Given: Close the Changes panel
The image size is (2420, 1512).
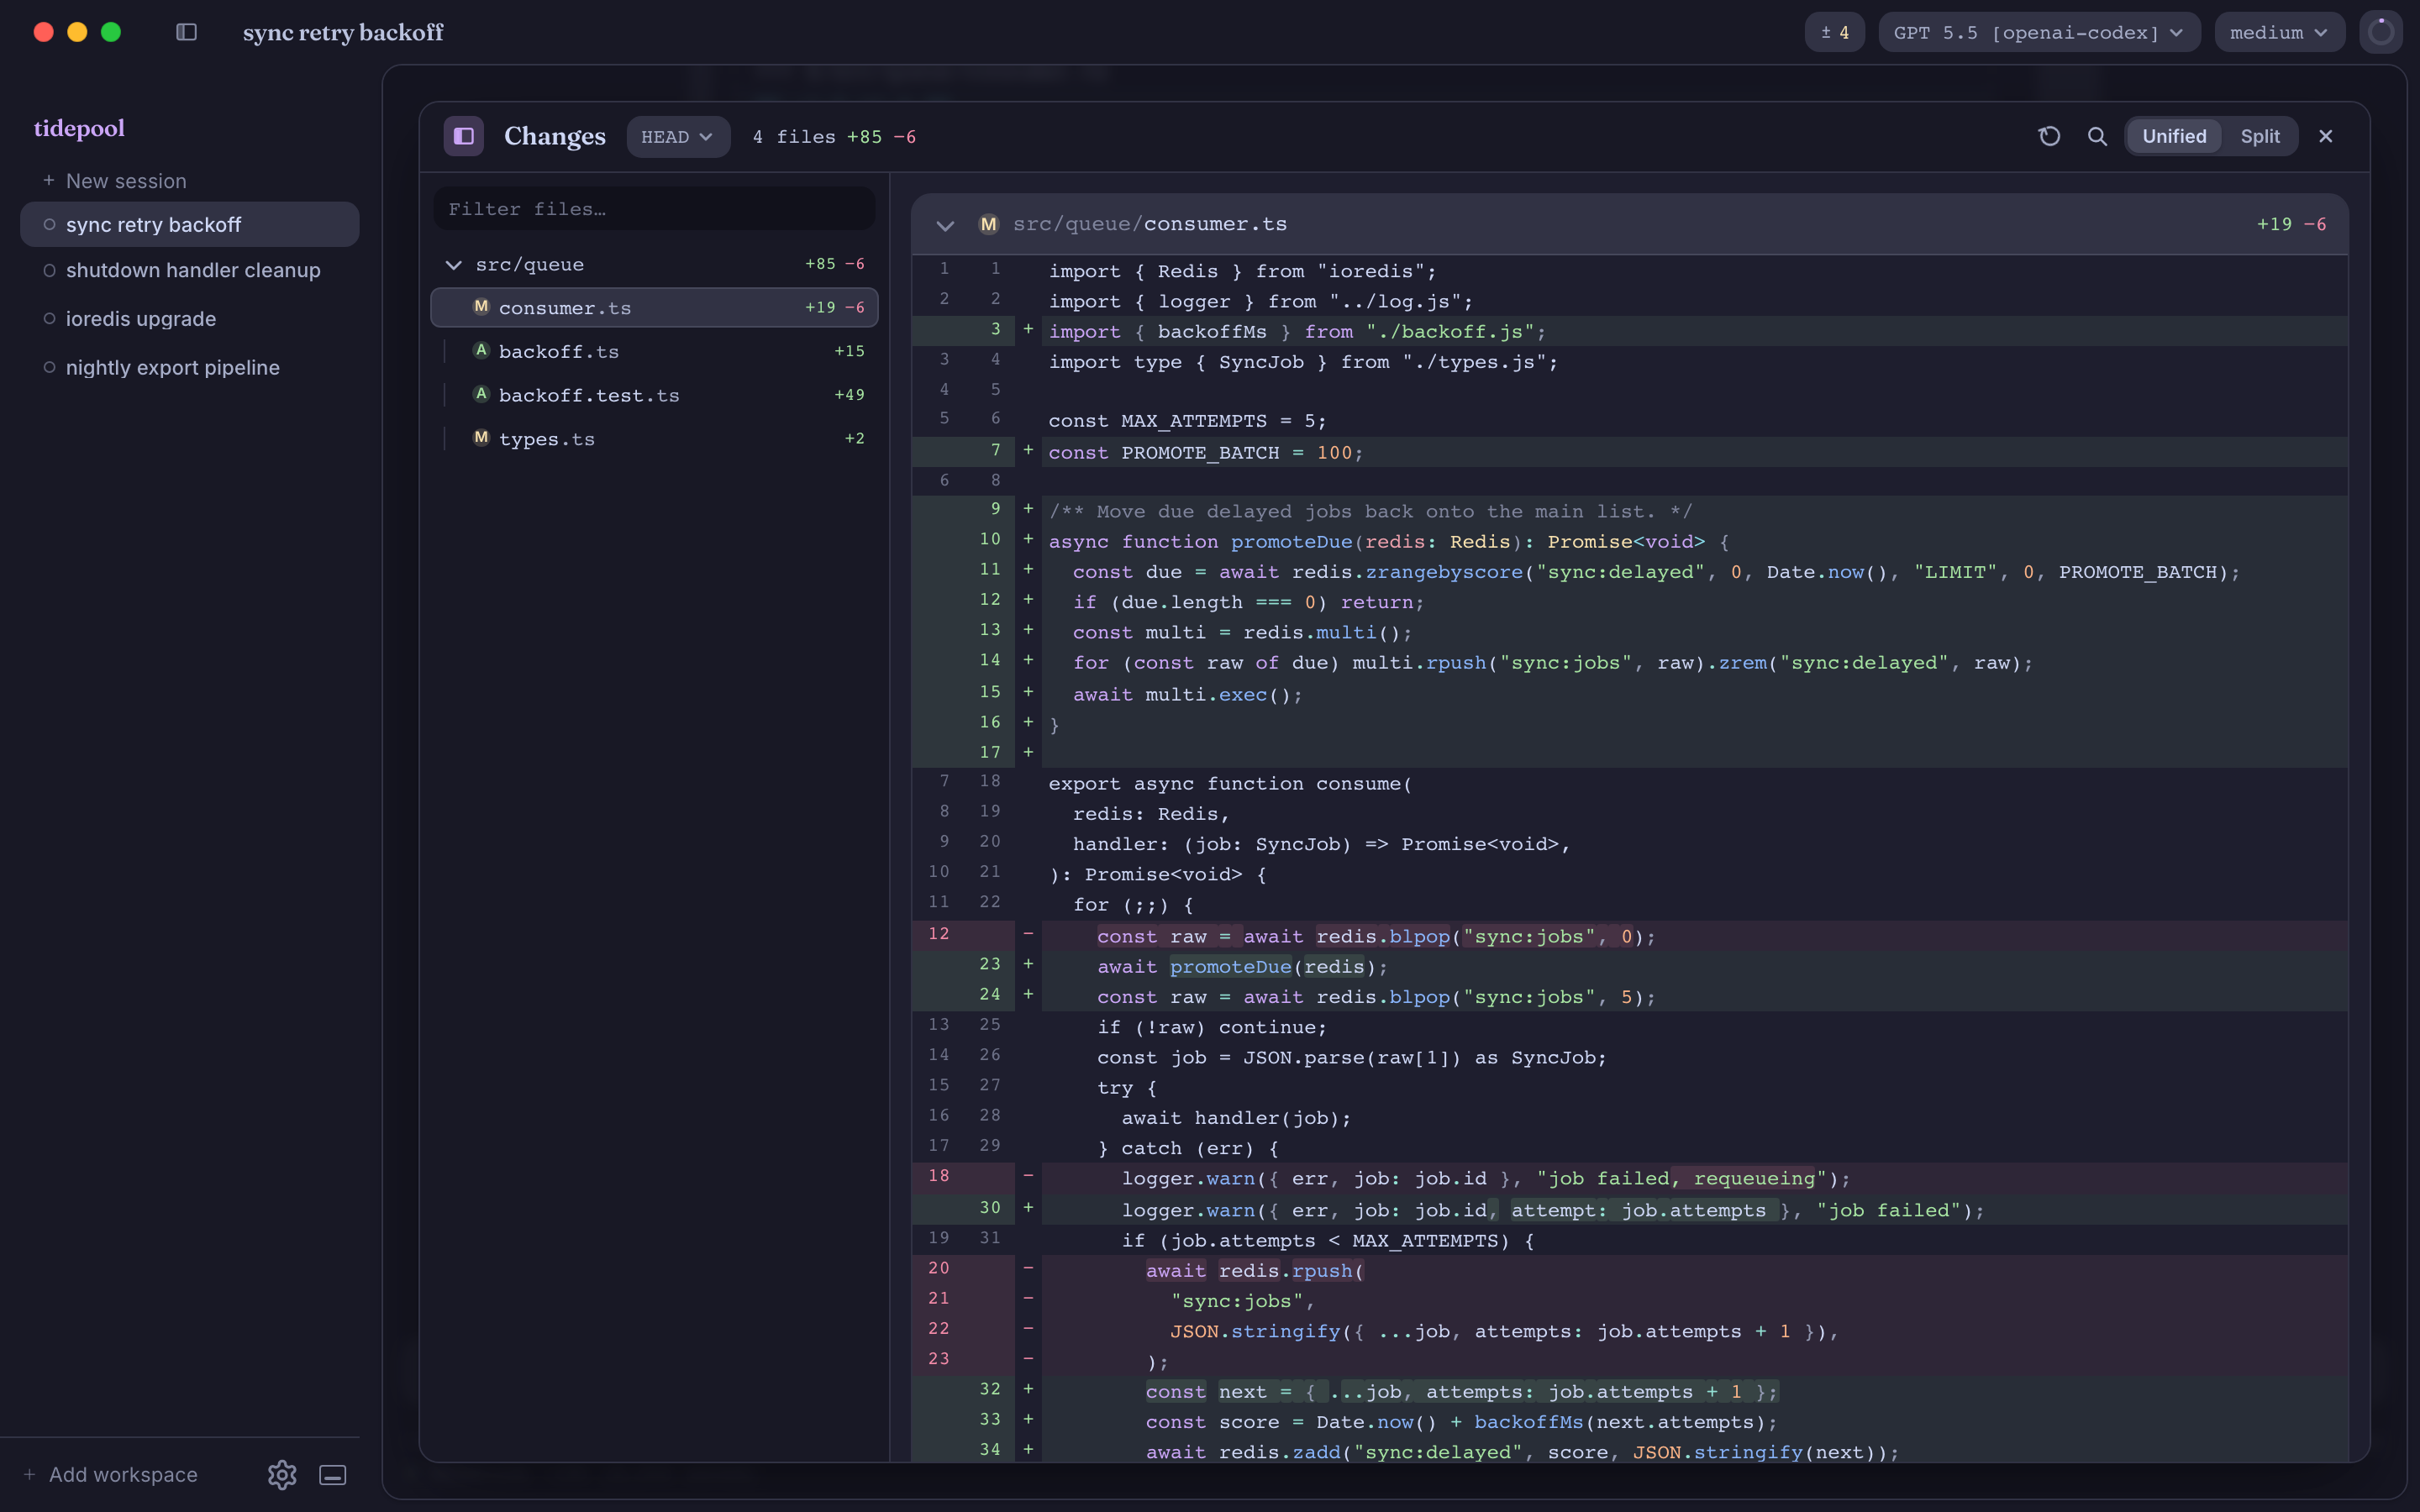Looking at the screenshot, I should 2325,136.
